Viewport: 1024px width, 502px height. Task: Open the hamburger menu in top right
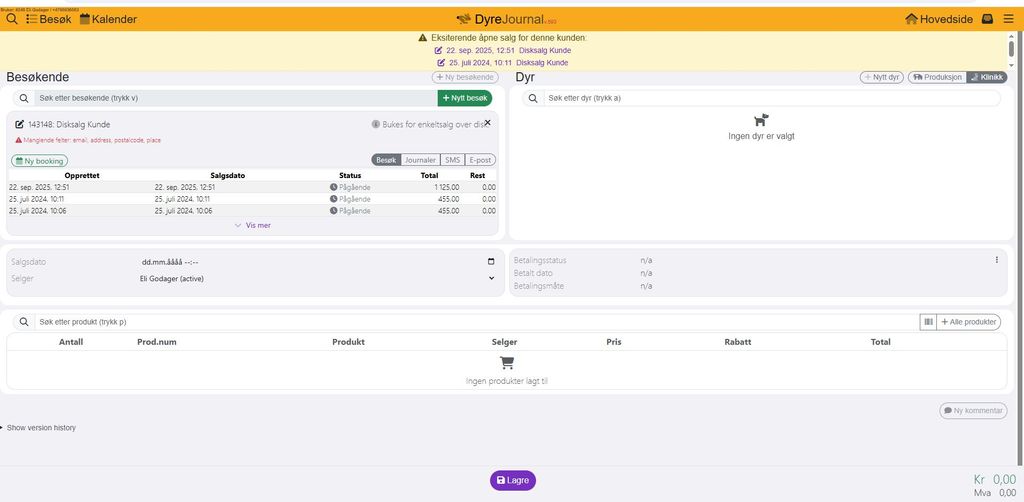point(1008,19)
